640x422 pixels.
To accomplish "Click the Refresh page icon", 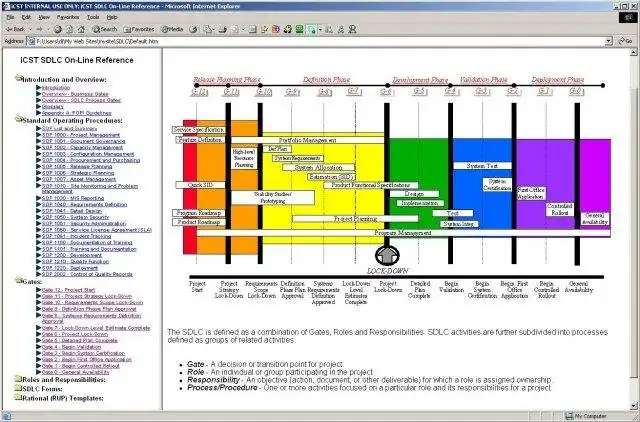I will 69,29.
